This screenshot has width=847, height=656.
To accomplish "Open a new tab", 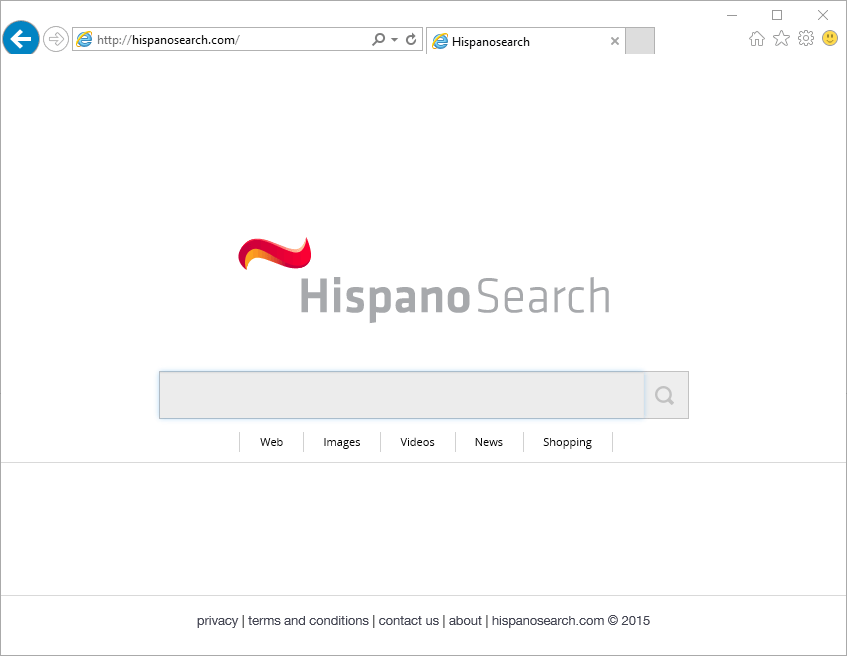I will point(640,41).
